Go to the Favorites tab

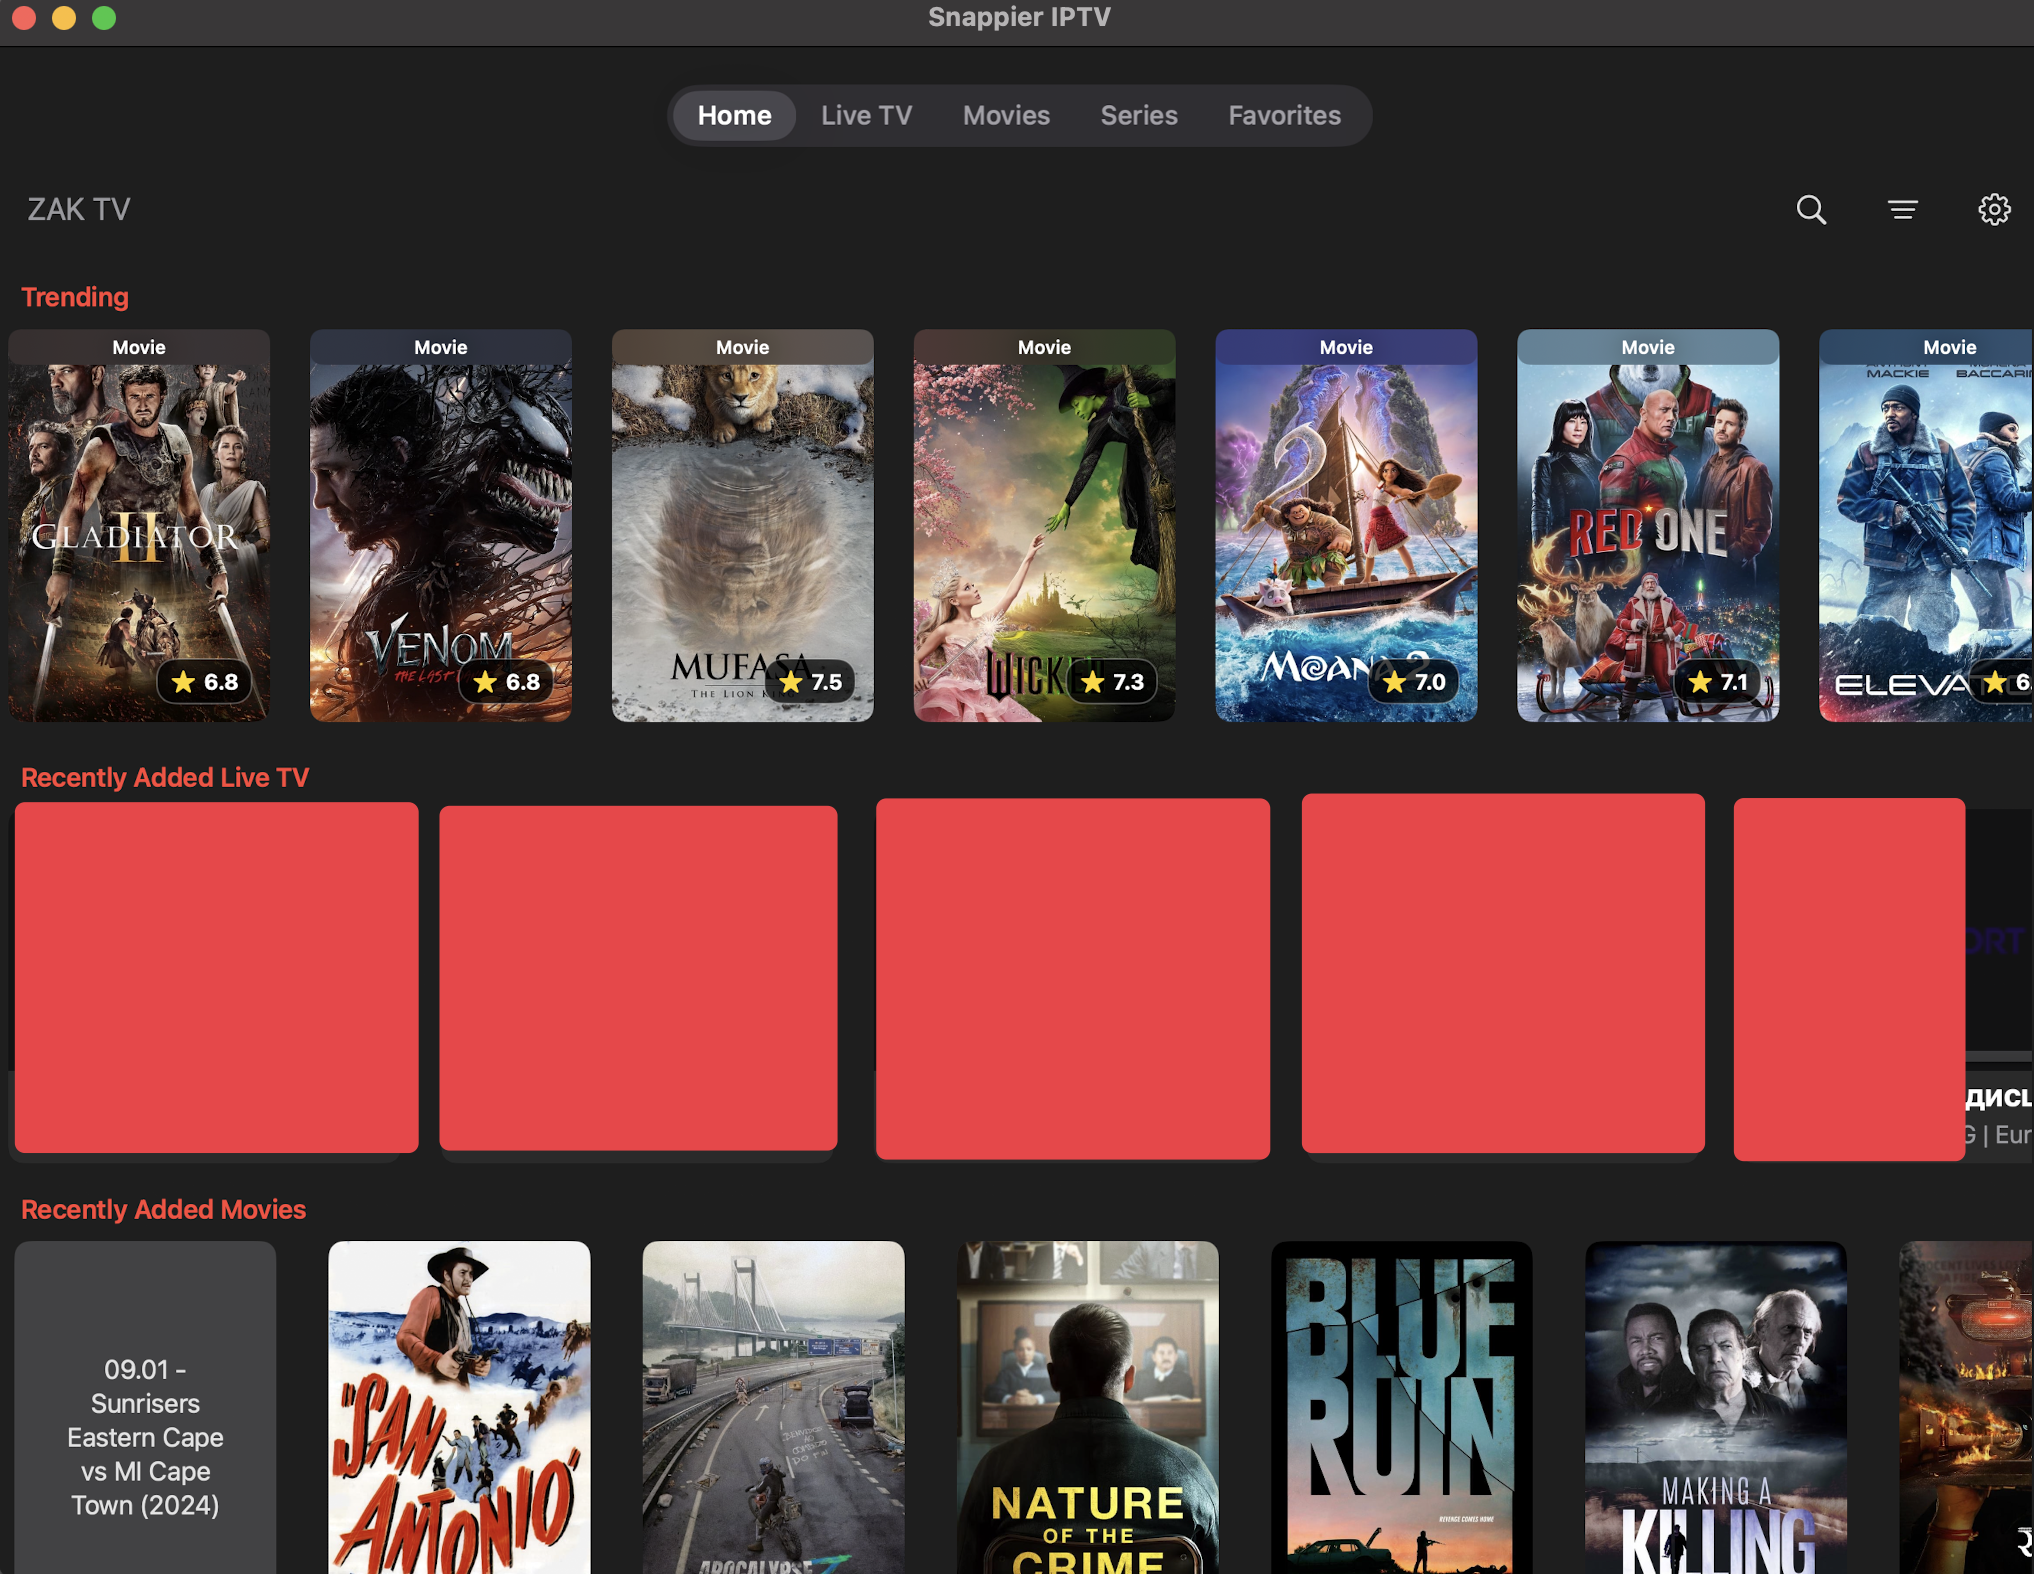click(1284, 115)
